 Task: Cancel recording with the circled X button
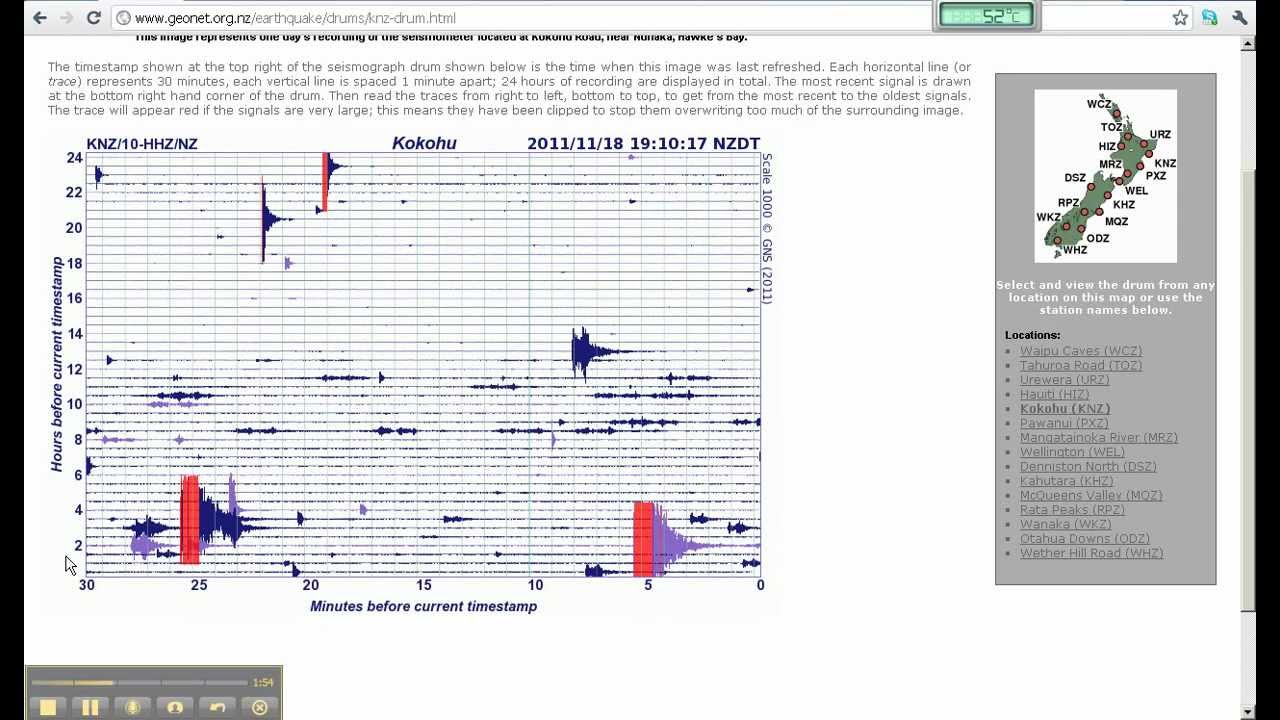point(260,707)
